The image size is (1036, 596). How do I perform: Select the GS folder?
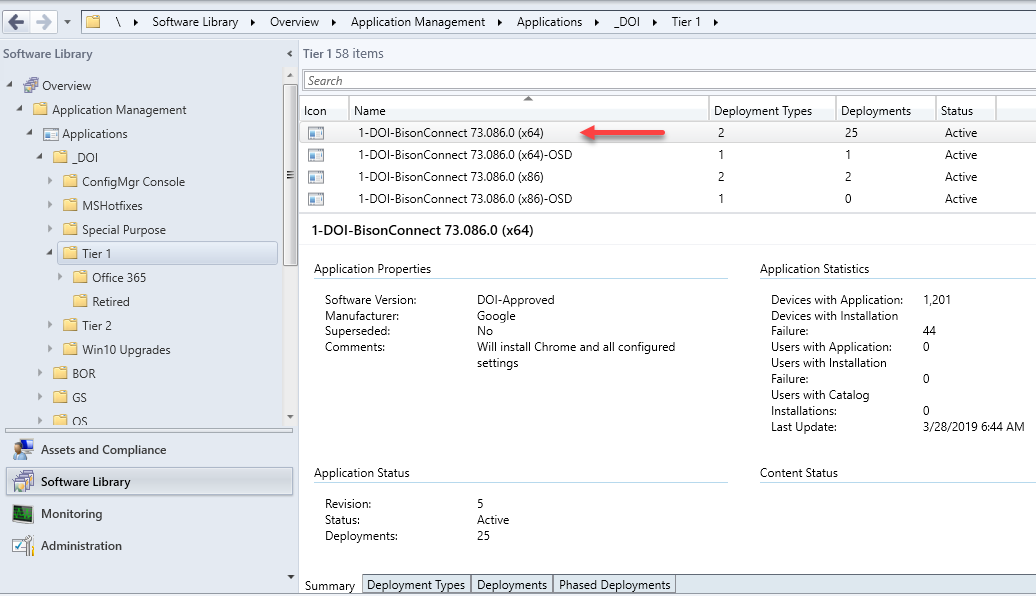[x=71, y=397]
